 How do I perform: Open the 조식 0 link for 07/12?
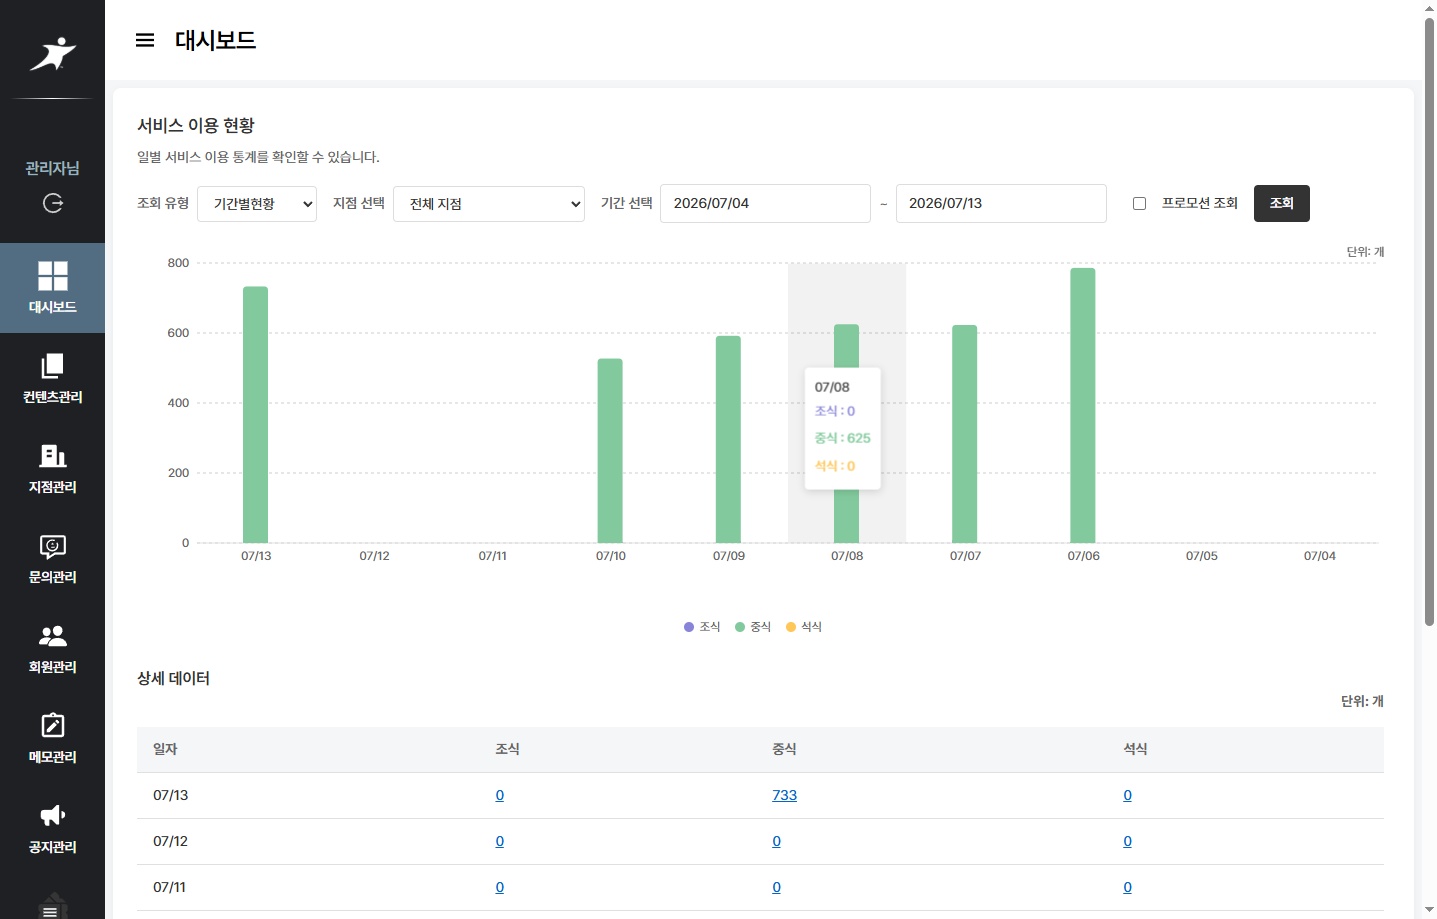500,841
